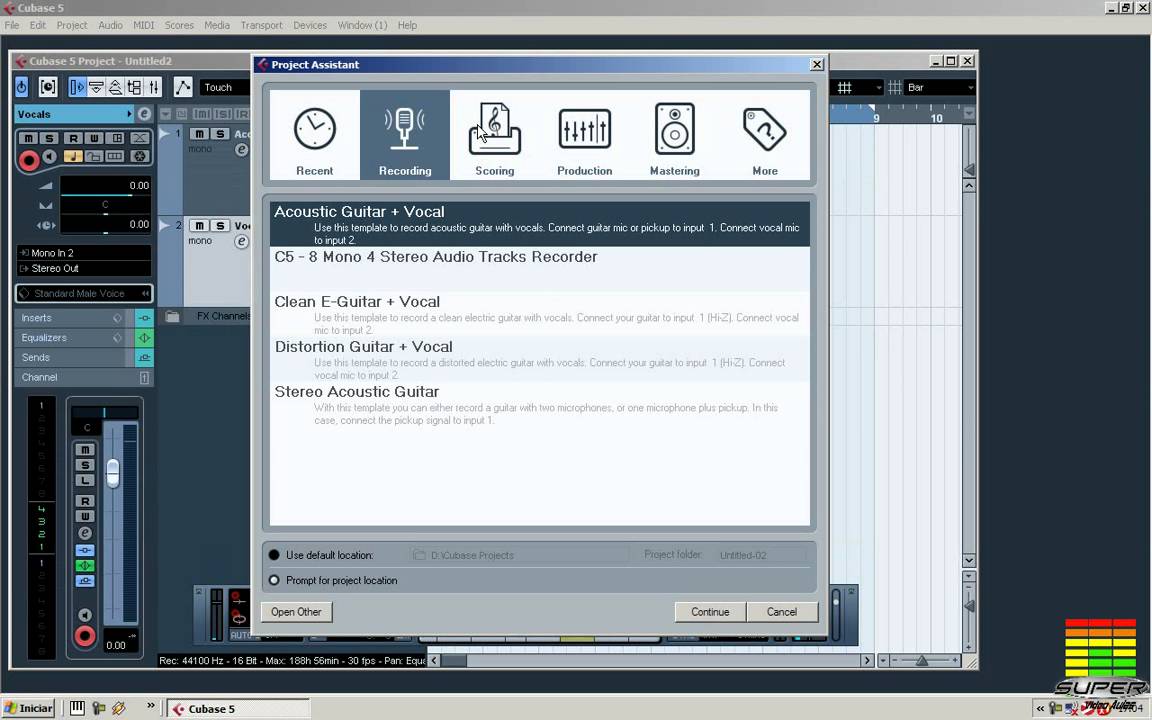
Task: Open the Devices menu
Action: pos(310,25)
